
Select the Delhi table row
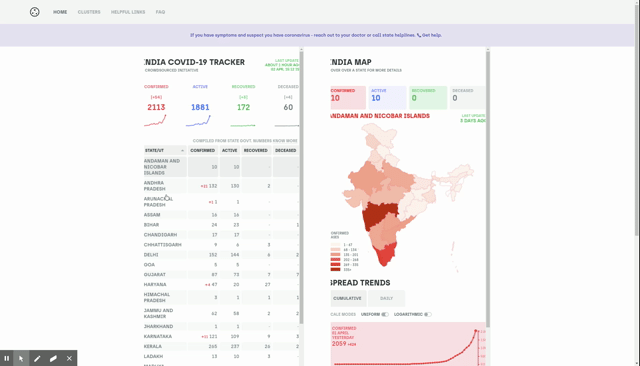(x=222, y=255)
